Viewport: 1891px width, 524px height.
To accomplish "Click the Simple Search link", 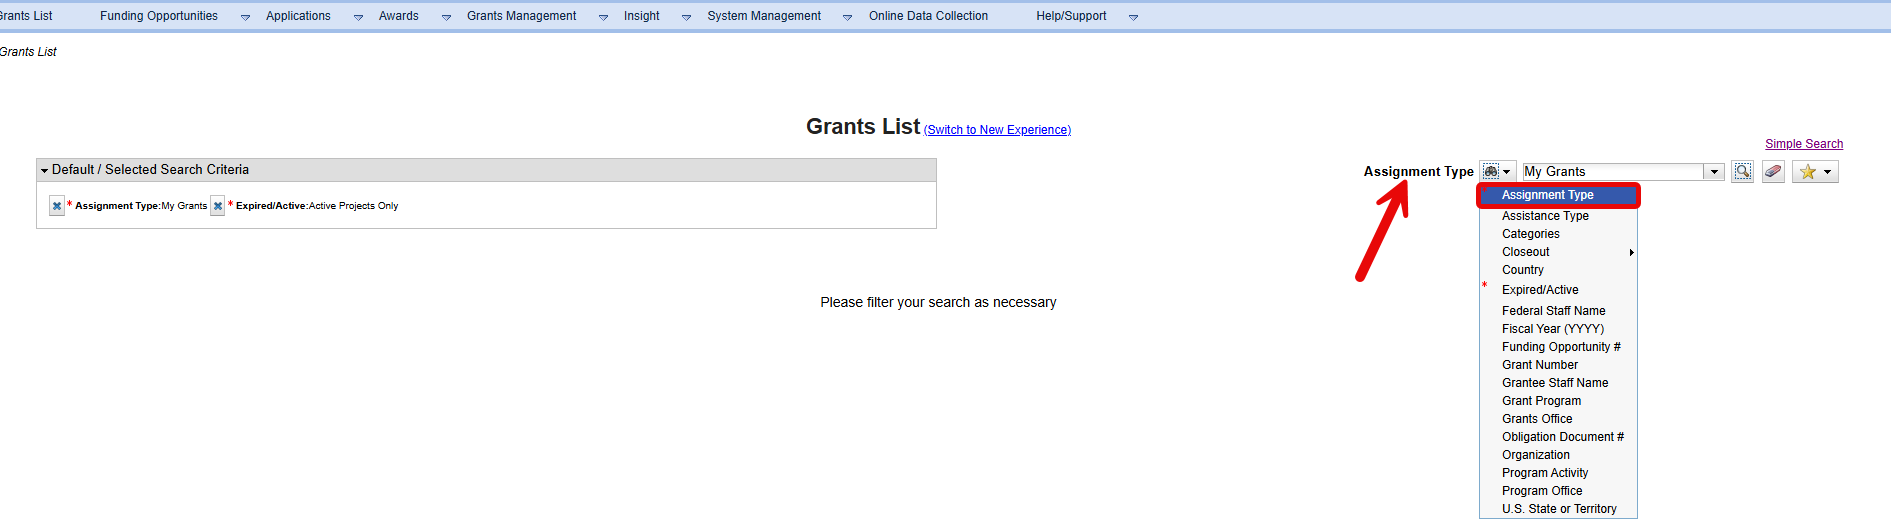I will (x=1803, y=144).
